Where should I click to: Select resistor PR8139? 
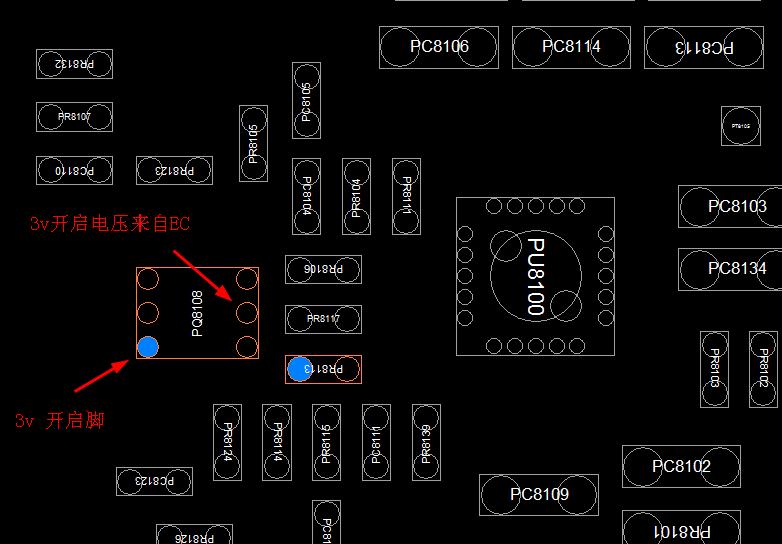426,442
